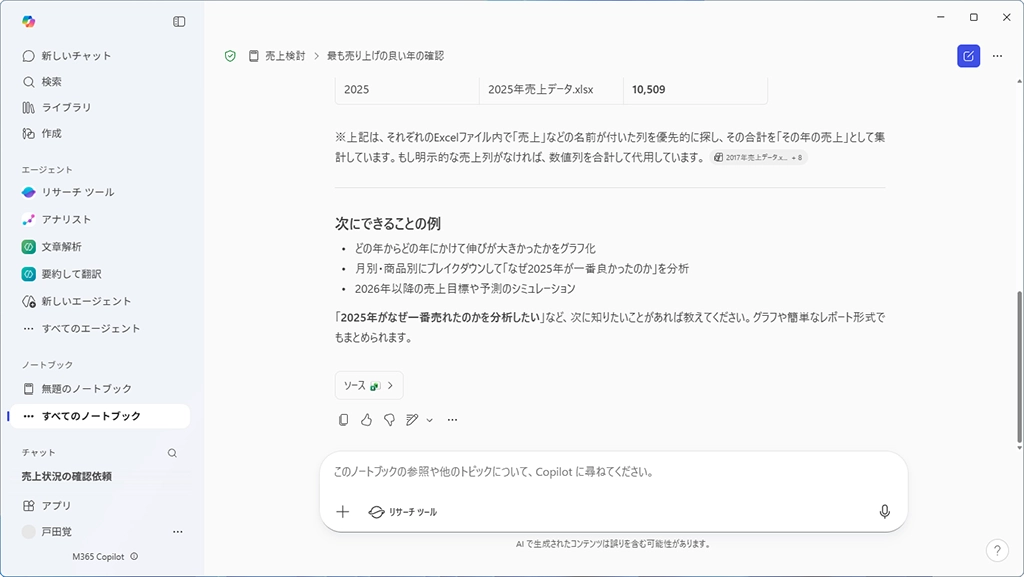Copy the response with the copy icon

point(344,420)
